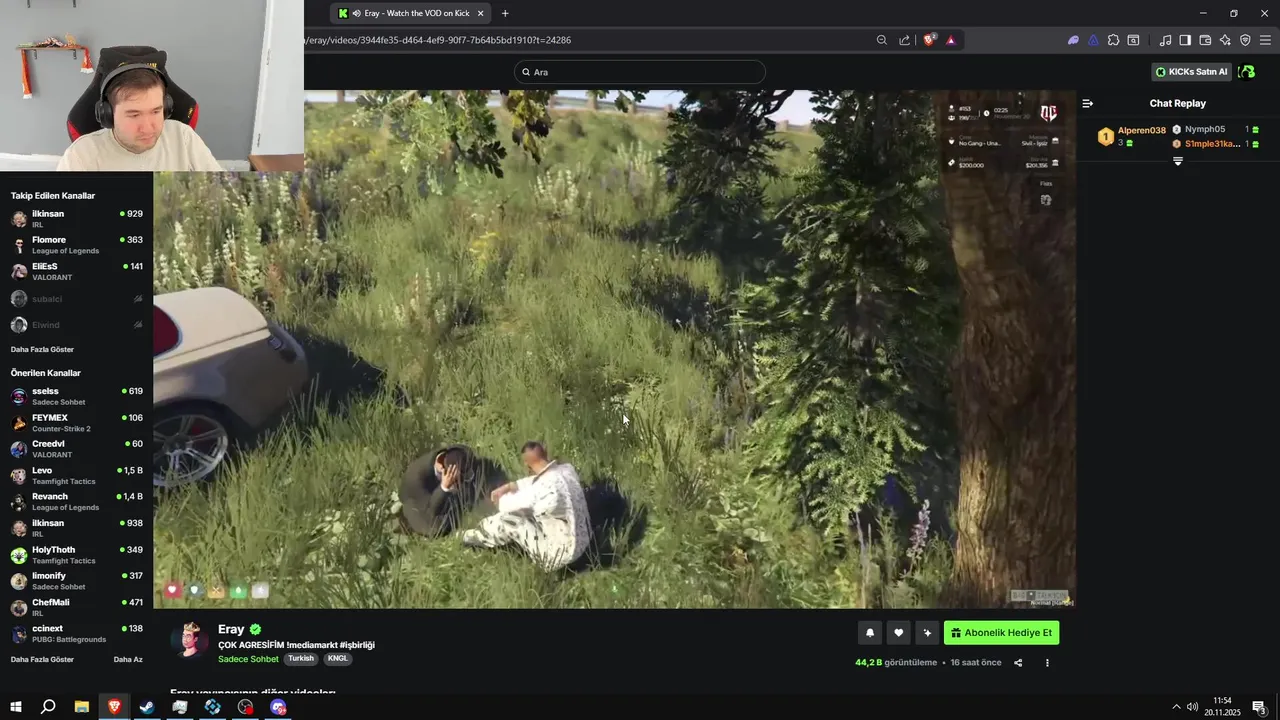1280x720 pixels.
Task: Toggle the notification bell for Eray
Action: (x=870, y=633)
